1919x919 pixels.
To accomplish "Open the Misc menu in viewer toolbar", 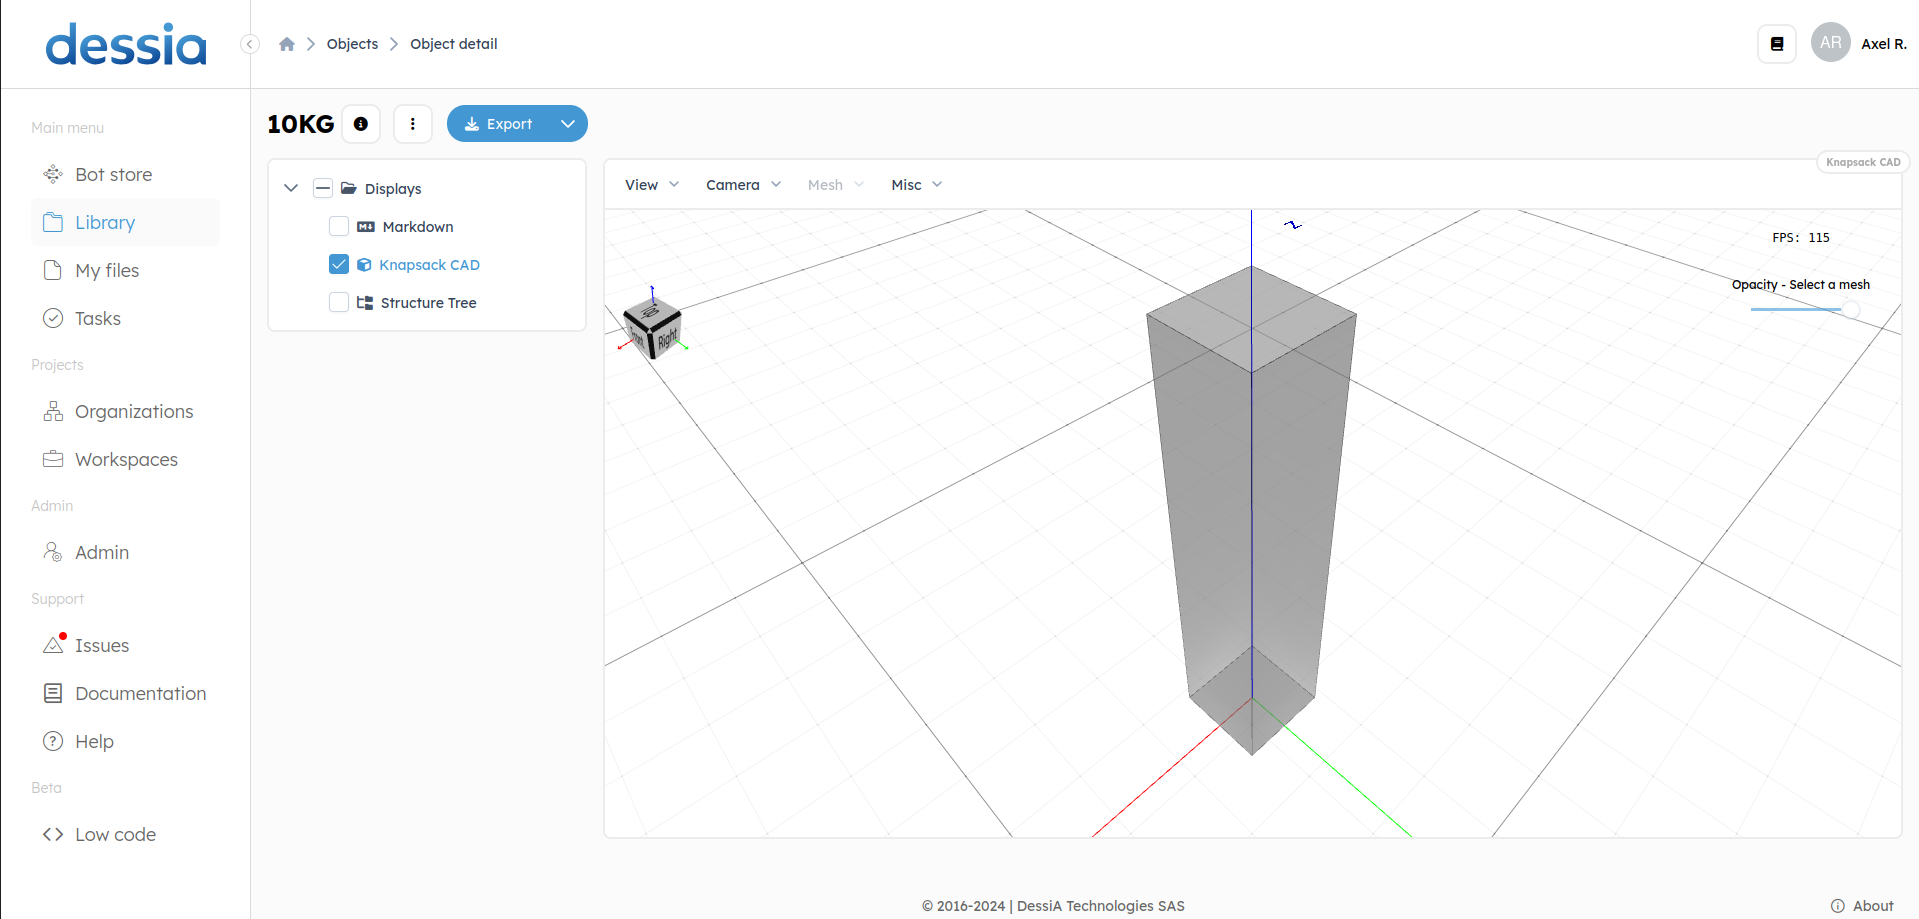I will (x=916, y=185).
